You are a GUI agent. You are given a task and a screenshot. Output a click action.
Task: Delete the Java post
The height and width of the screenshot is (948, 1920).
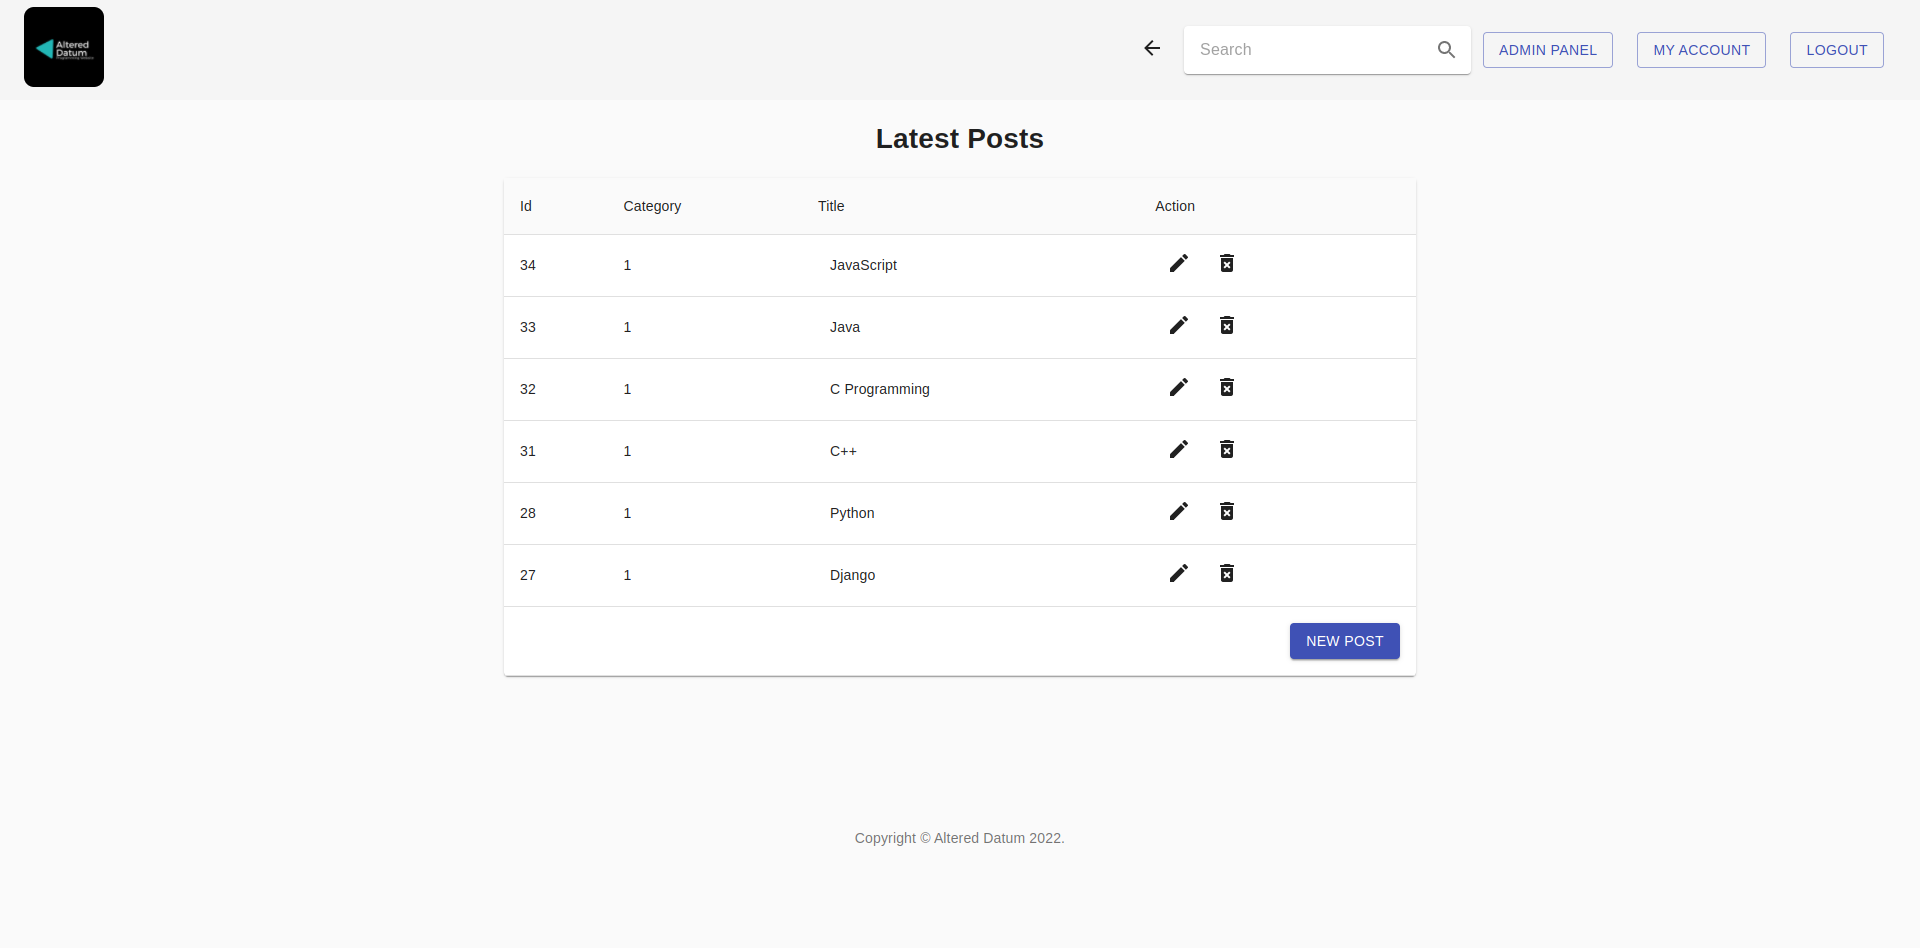click(1227, 325)
